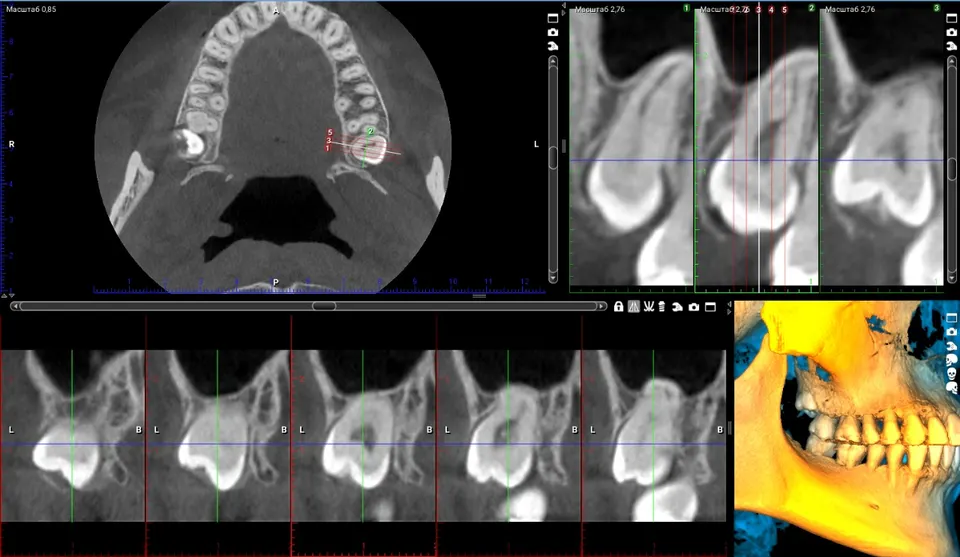Maximize the cross-section panel via its window icon

pos(710,307)
